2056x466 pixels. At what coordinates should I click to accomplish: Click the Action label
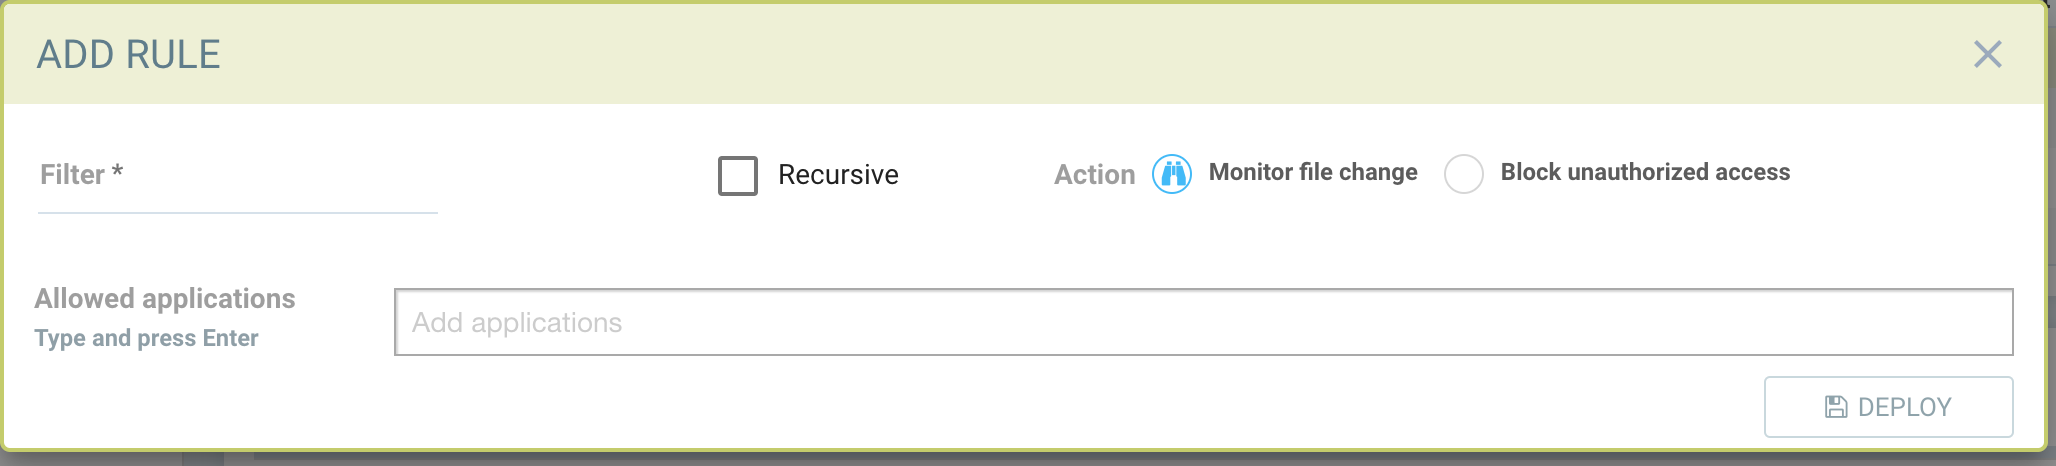coord(1094,175)
